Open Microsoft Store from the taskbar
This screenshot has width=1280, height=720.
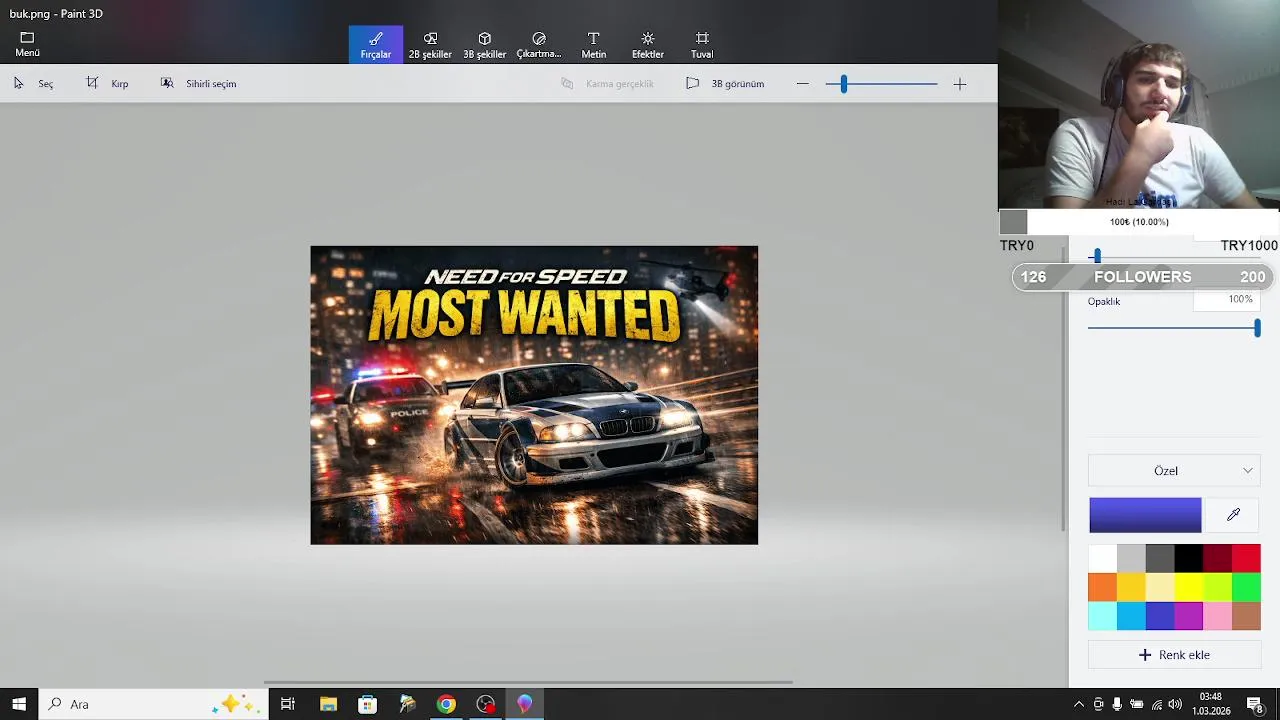367,704
